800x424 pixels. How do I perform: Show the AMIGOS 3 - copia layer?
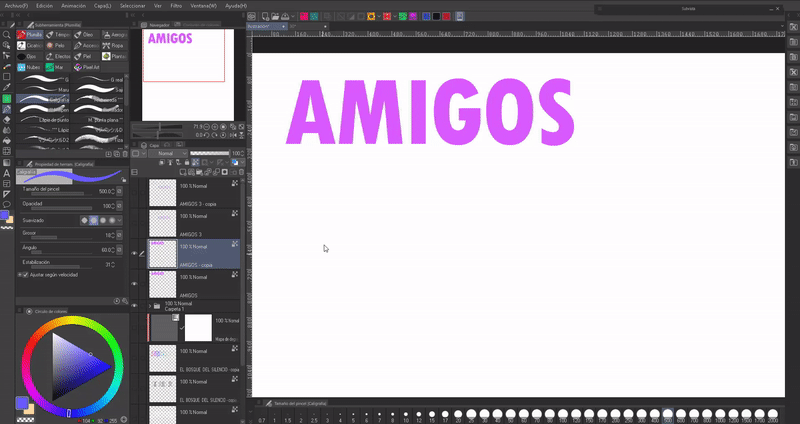click(135, 192)
